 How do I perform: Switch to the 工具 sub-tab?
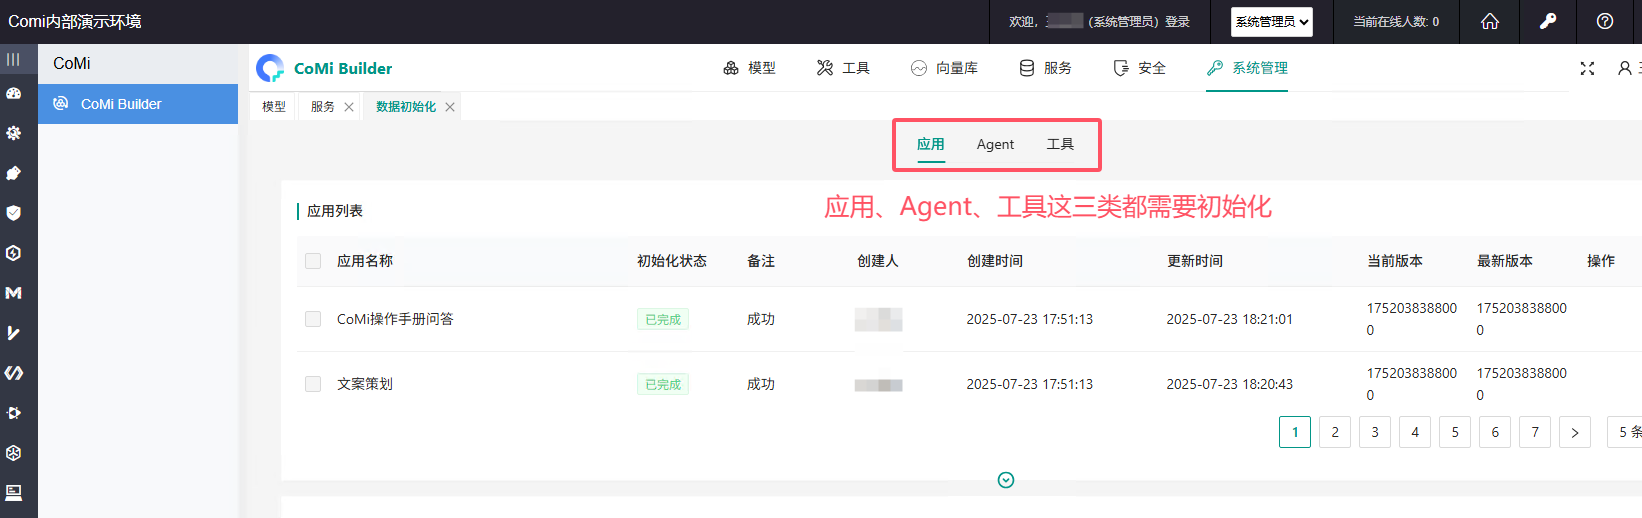point(1060,144)
